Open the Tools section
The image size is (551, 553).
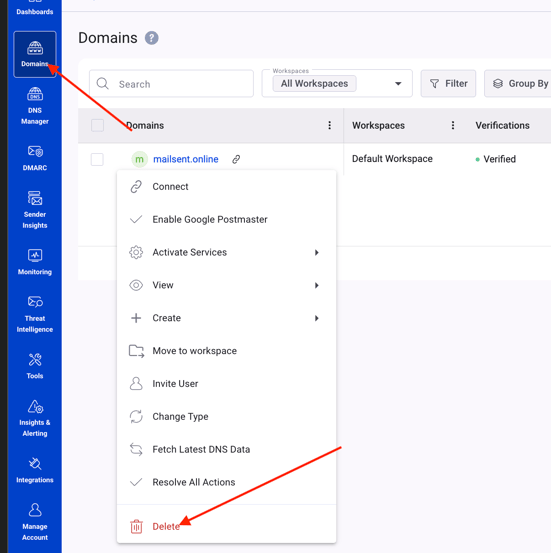click(35, 366)
